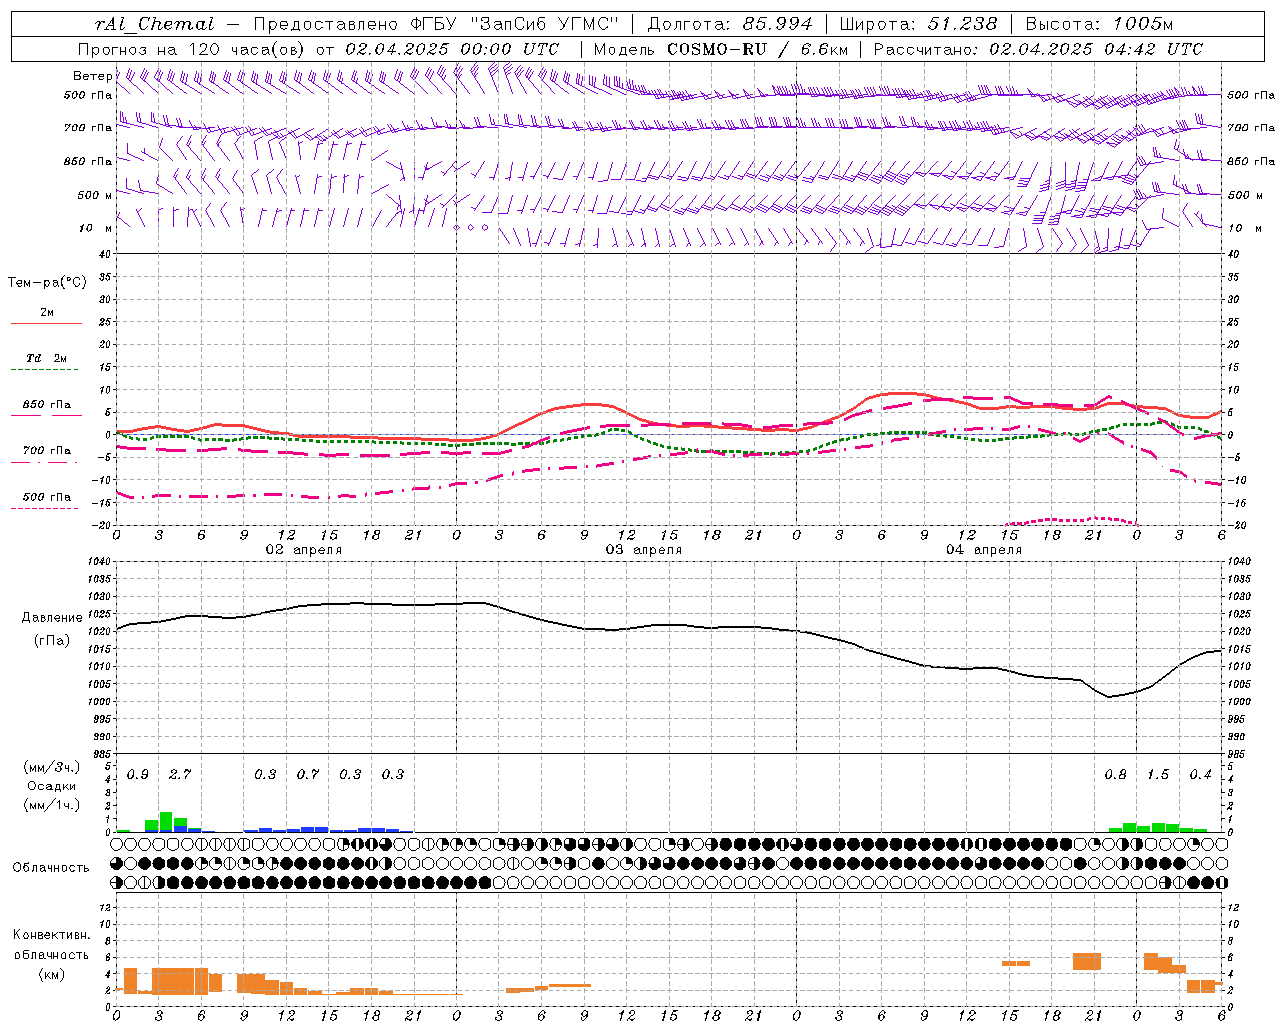
Task: Click the date label 04 апреля
Action: click(984, 550)
